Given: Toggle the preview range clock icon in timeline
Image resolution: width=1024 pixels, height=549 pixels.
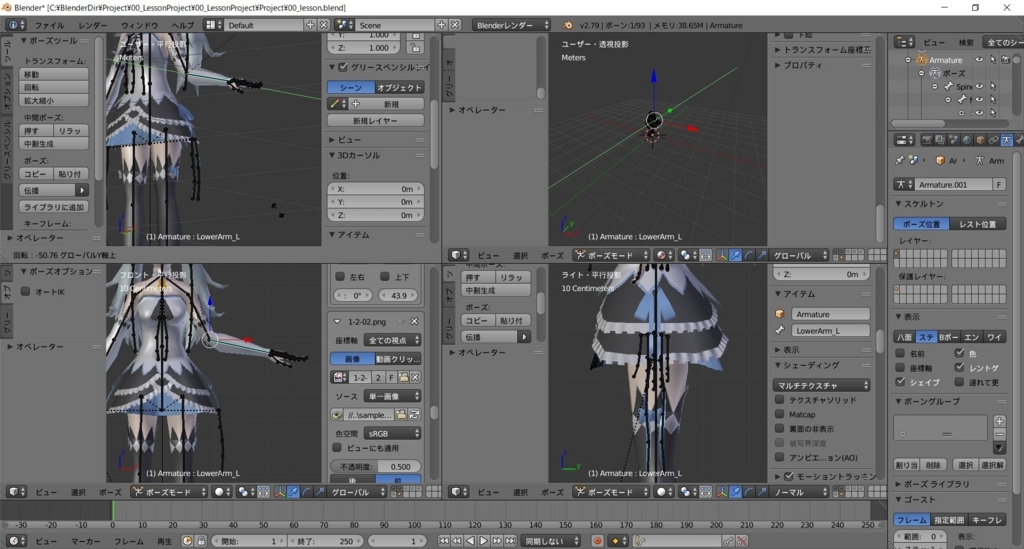Looking at the screenshot, I should pyautogui.click(x=187, y=541).
